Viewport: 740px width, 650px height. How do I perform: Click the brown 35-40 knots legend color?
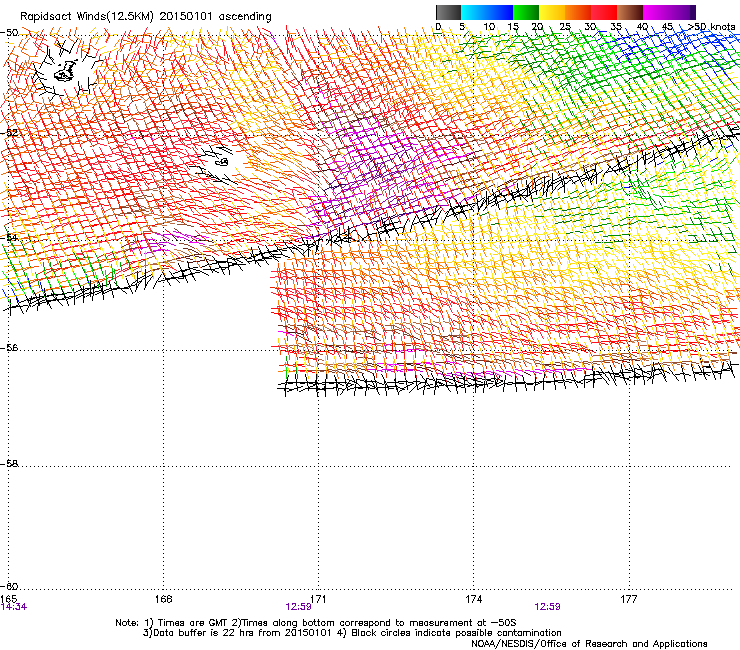[630, 12]
